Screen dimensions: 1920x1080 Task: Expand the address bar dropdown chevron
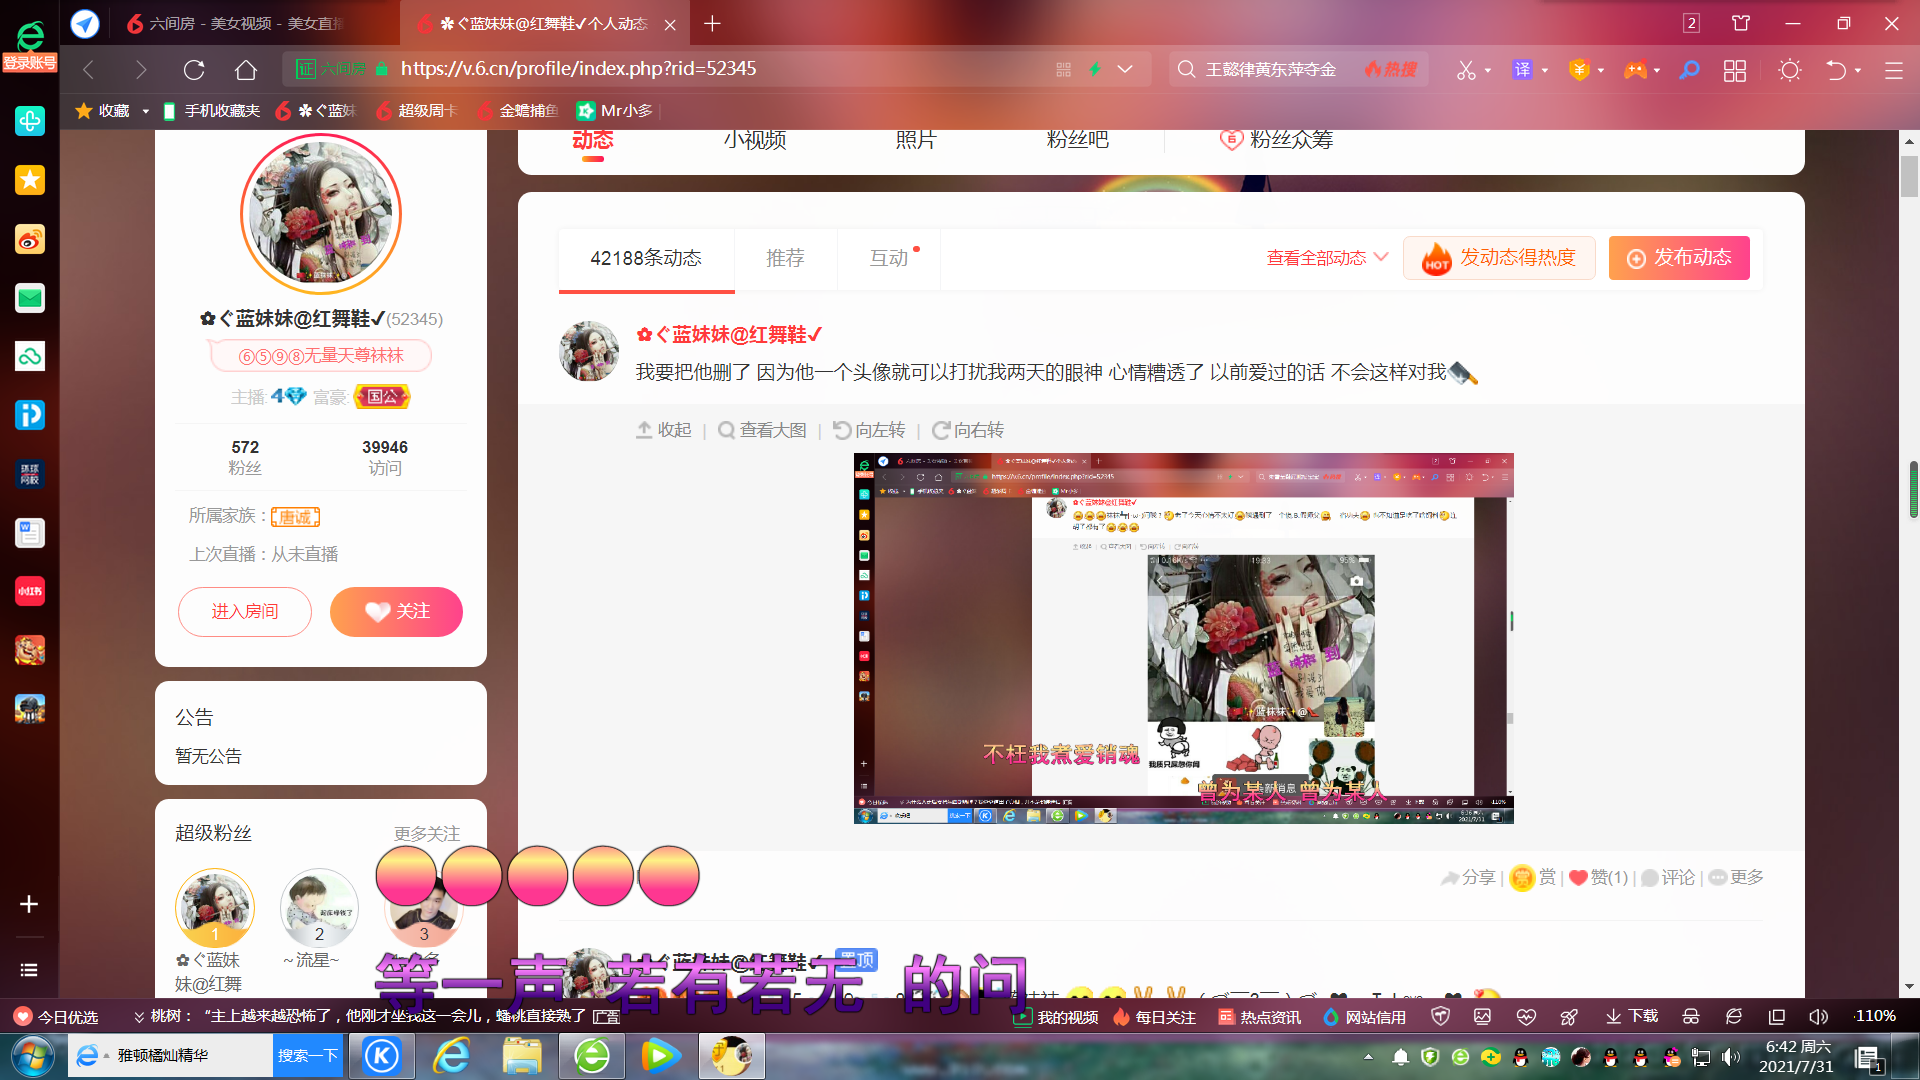[x=1125, y=69]
